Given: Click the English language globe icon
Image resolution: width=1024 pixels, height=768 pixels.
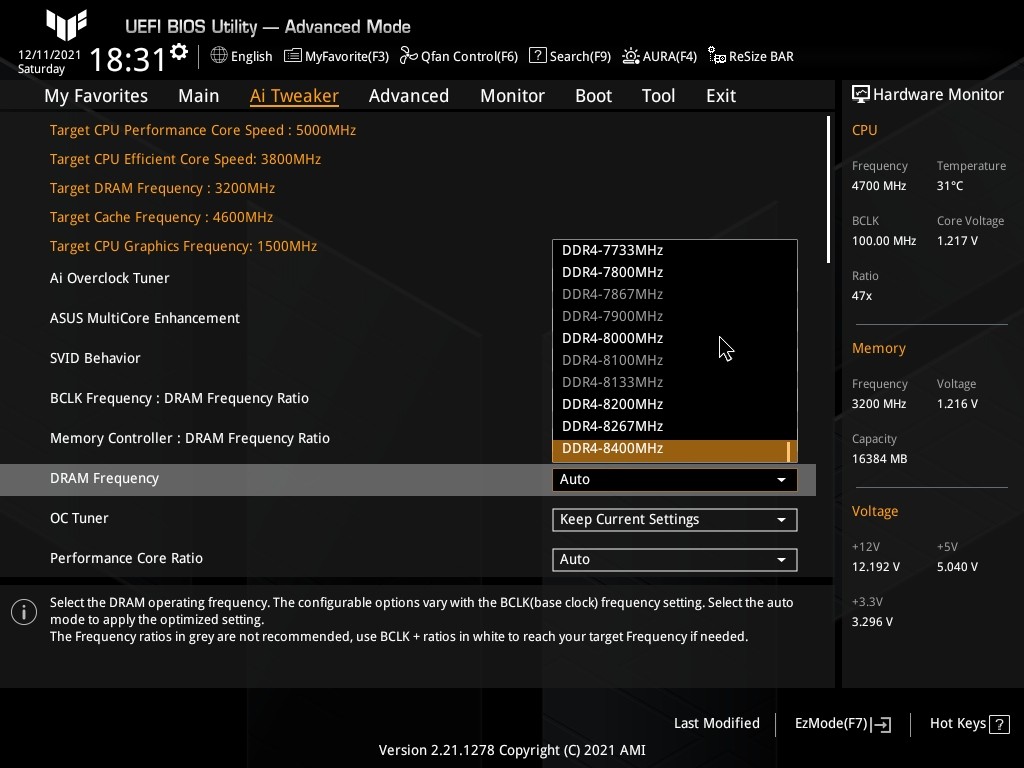Looking at the screenshot, I should coord(219,56).
